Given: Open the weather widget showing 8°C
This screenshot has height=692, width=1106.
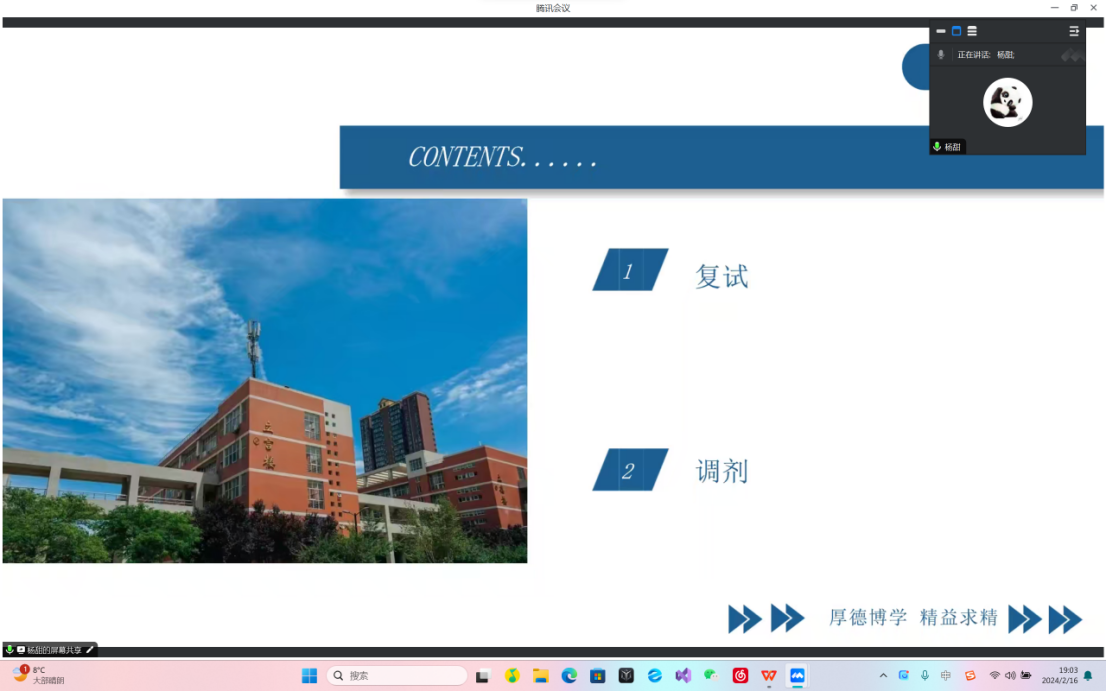Looking at the screenshot, I should point(38,675).
